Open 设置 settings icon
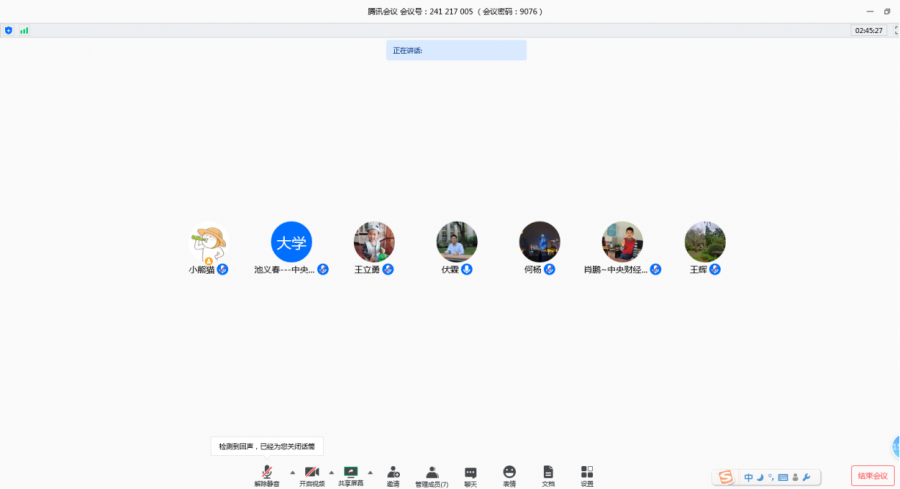 [587, 475]
